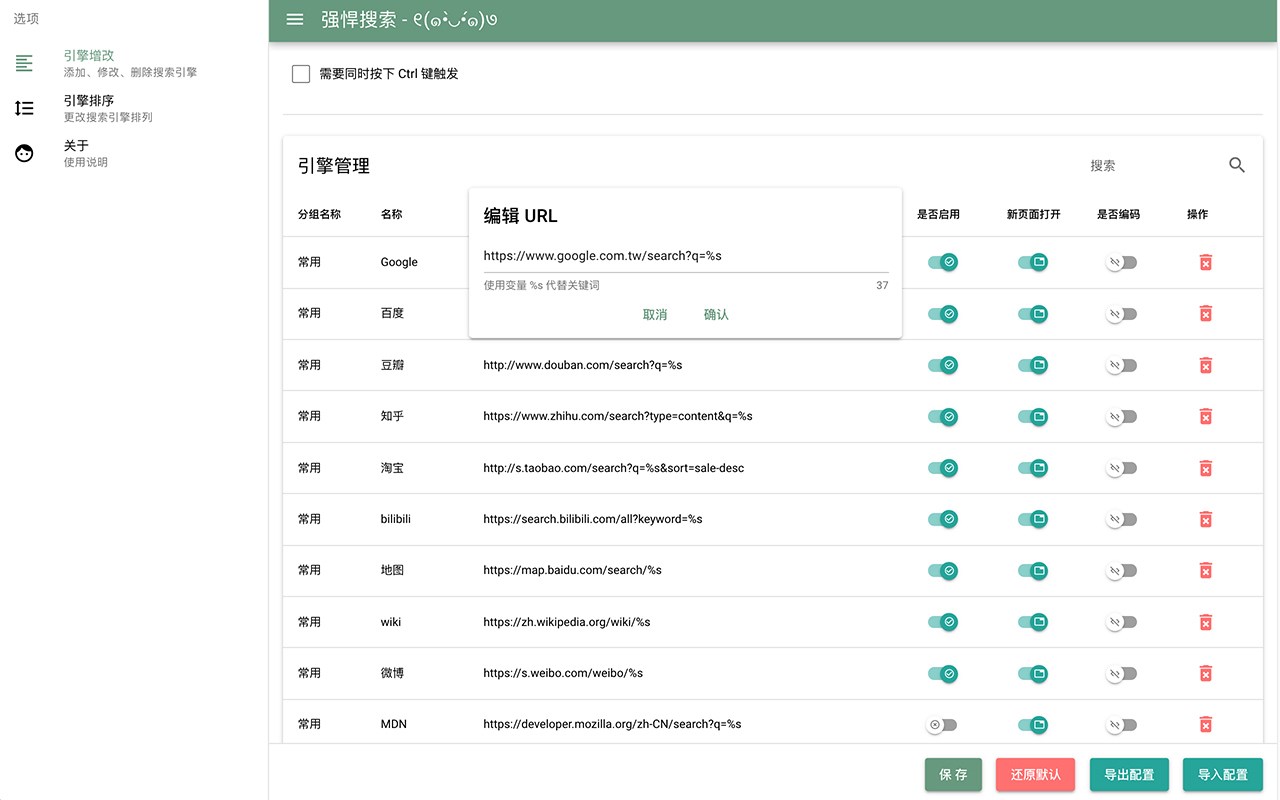Click the 引擎排序 sort icon in the sidebar
The image size is (1280, 800).
[24, 108]
